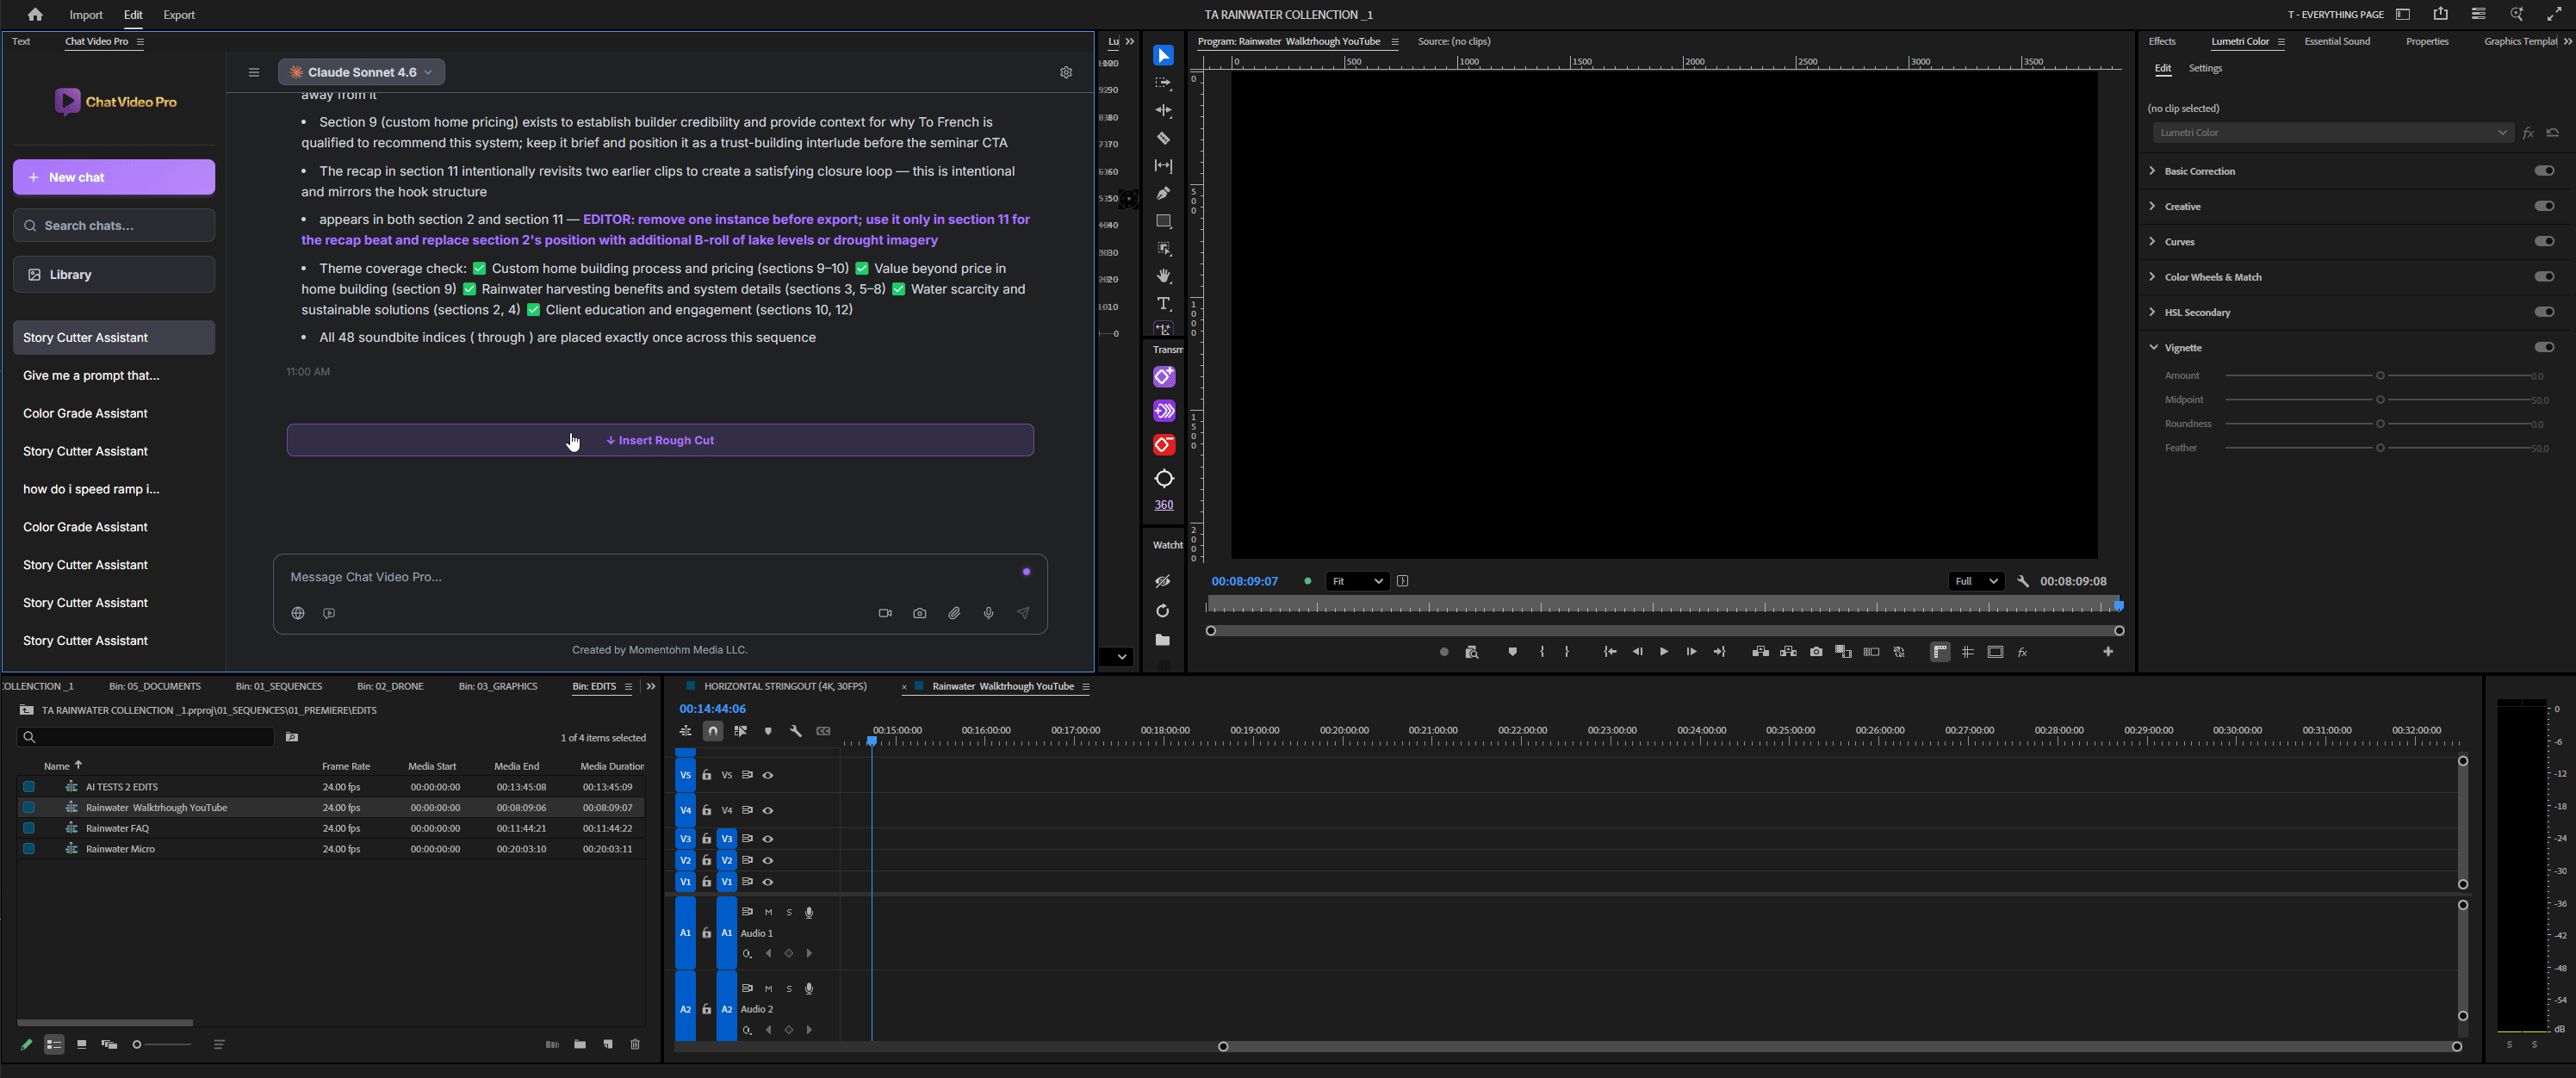Open the Fit zoom level dropdown

click(x=1357, y=581)
